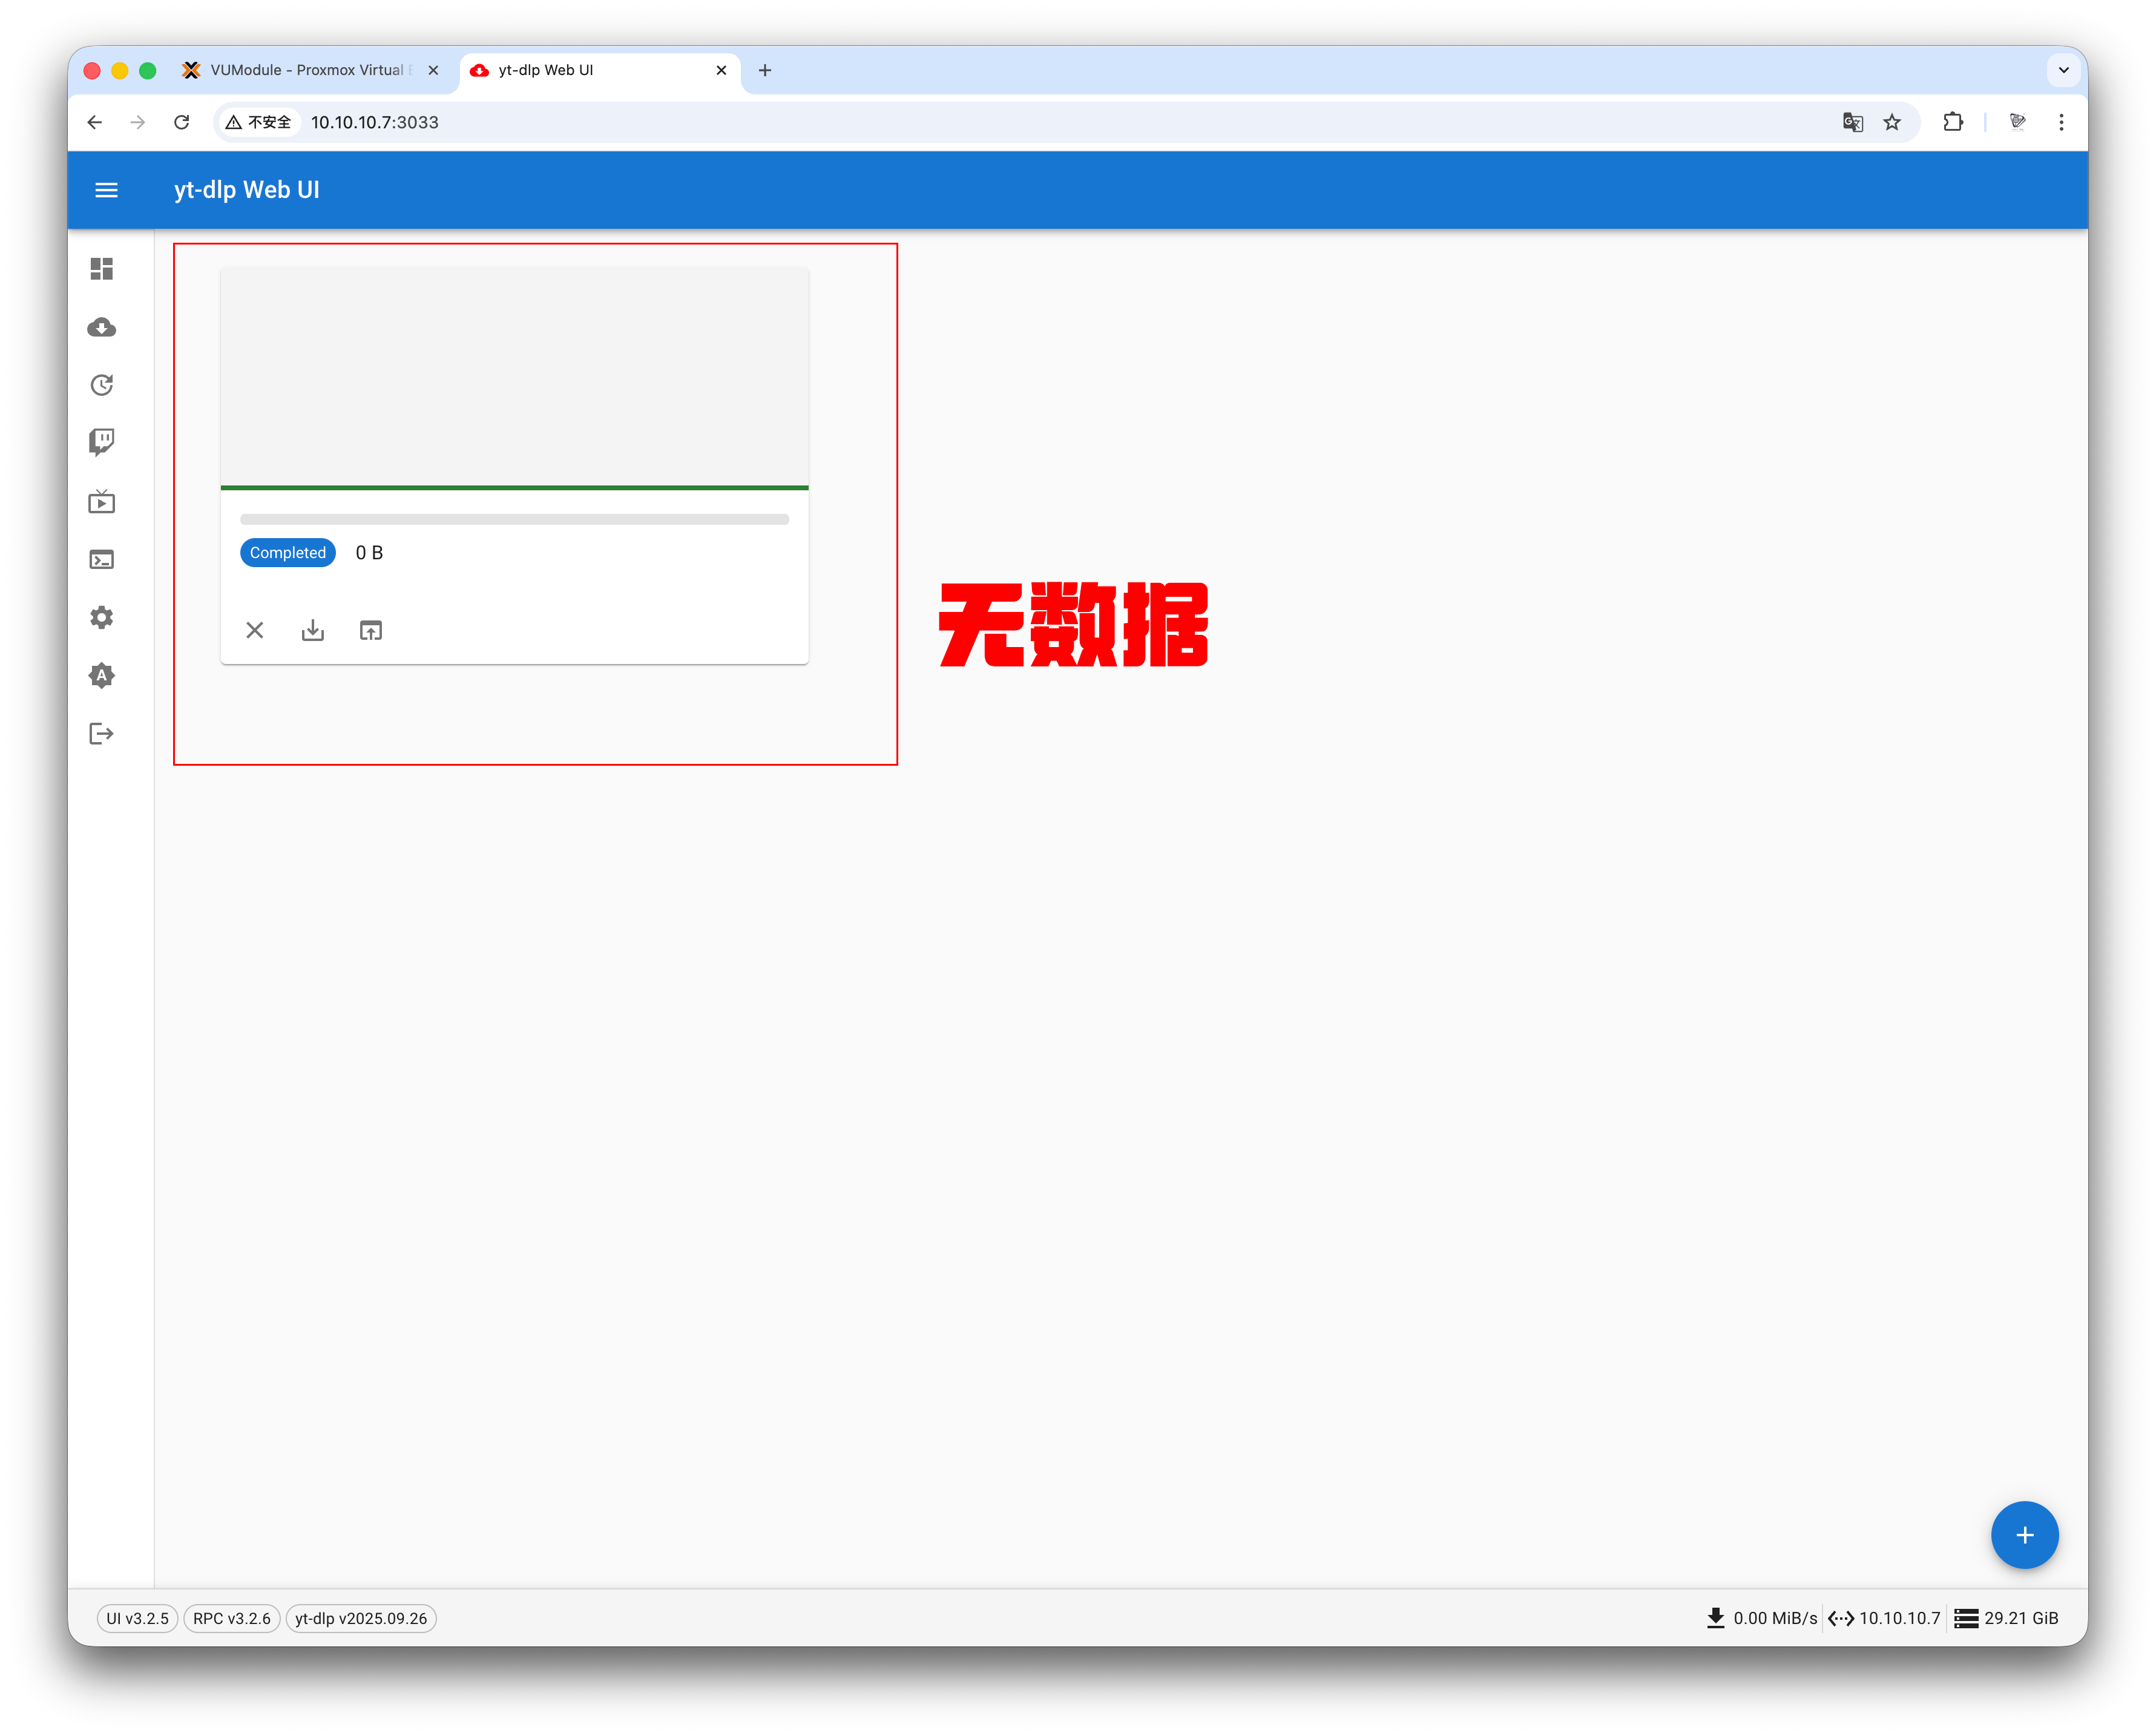2156x1736 pixels.
Task: Click the empty video thumbnail area
Action: point(514,376)
